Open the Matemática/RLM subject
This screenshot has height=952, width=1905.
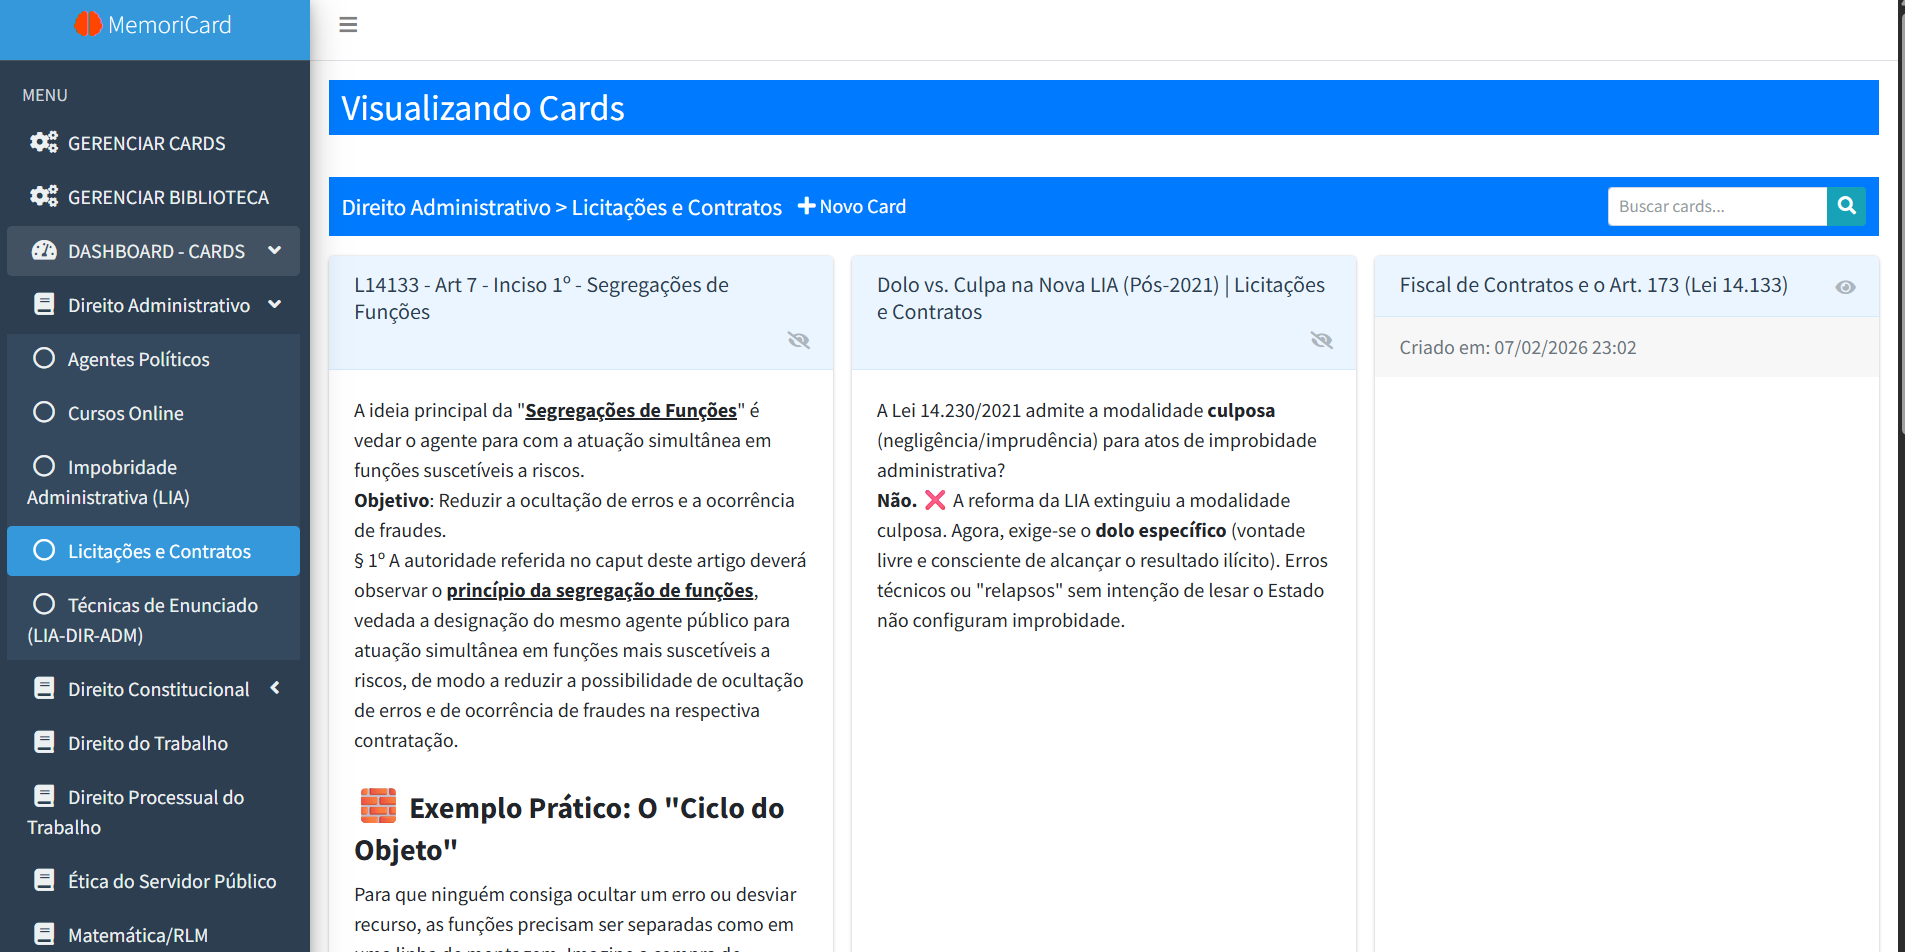(138, 935)
